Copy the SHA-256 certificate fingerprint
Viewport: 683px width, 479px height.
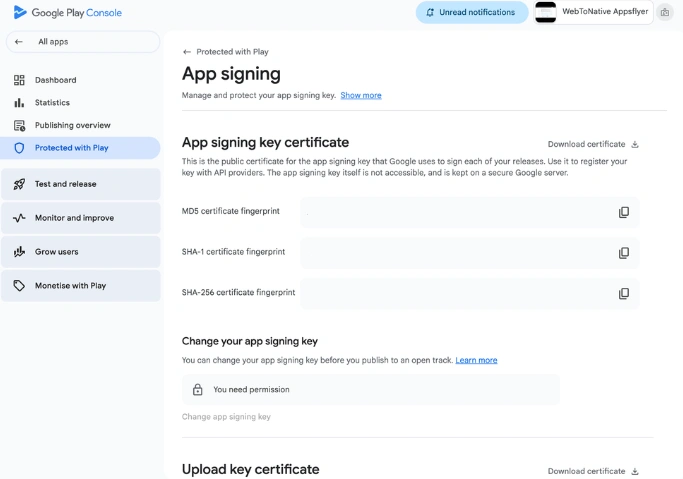(x=624, y=293)
